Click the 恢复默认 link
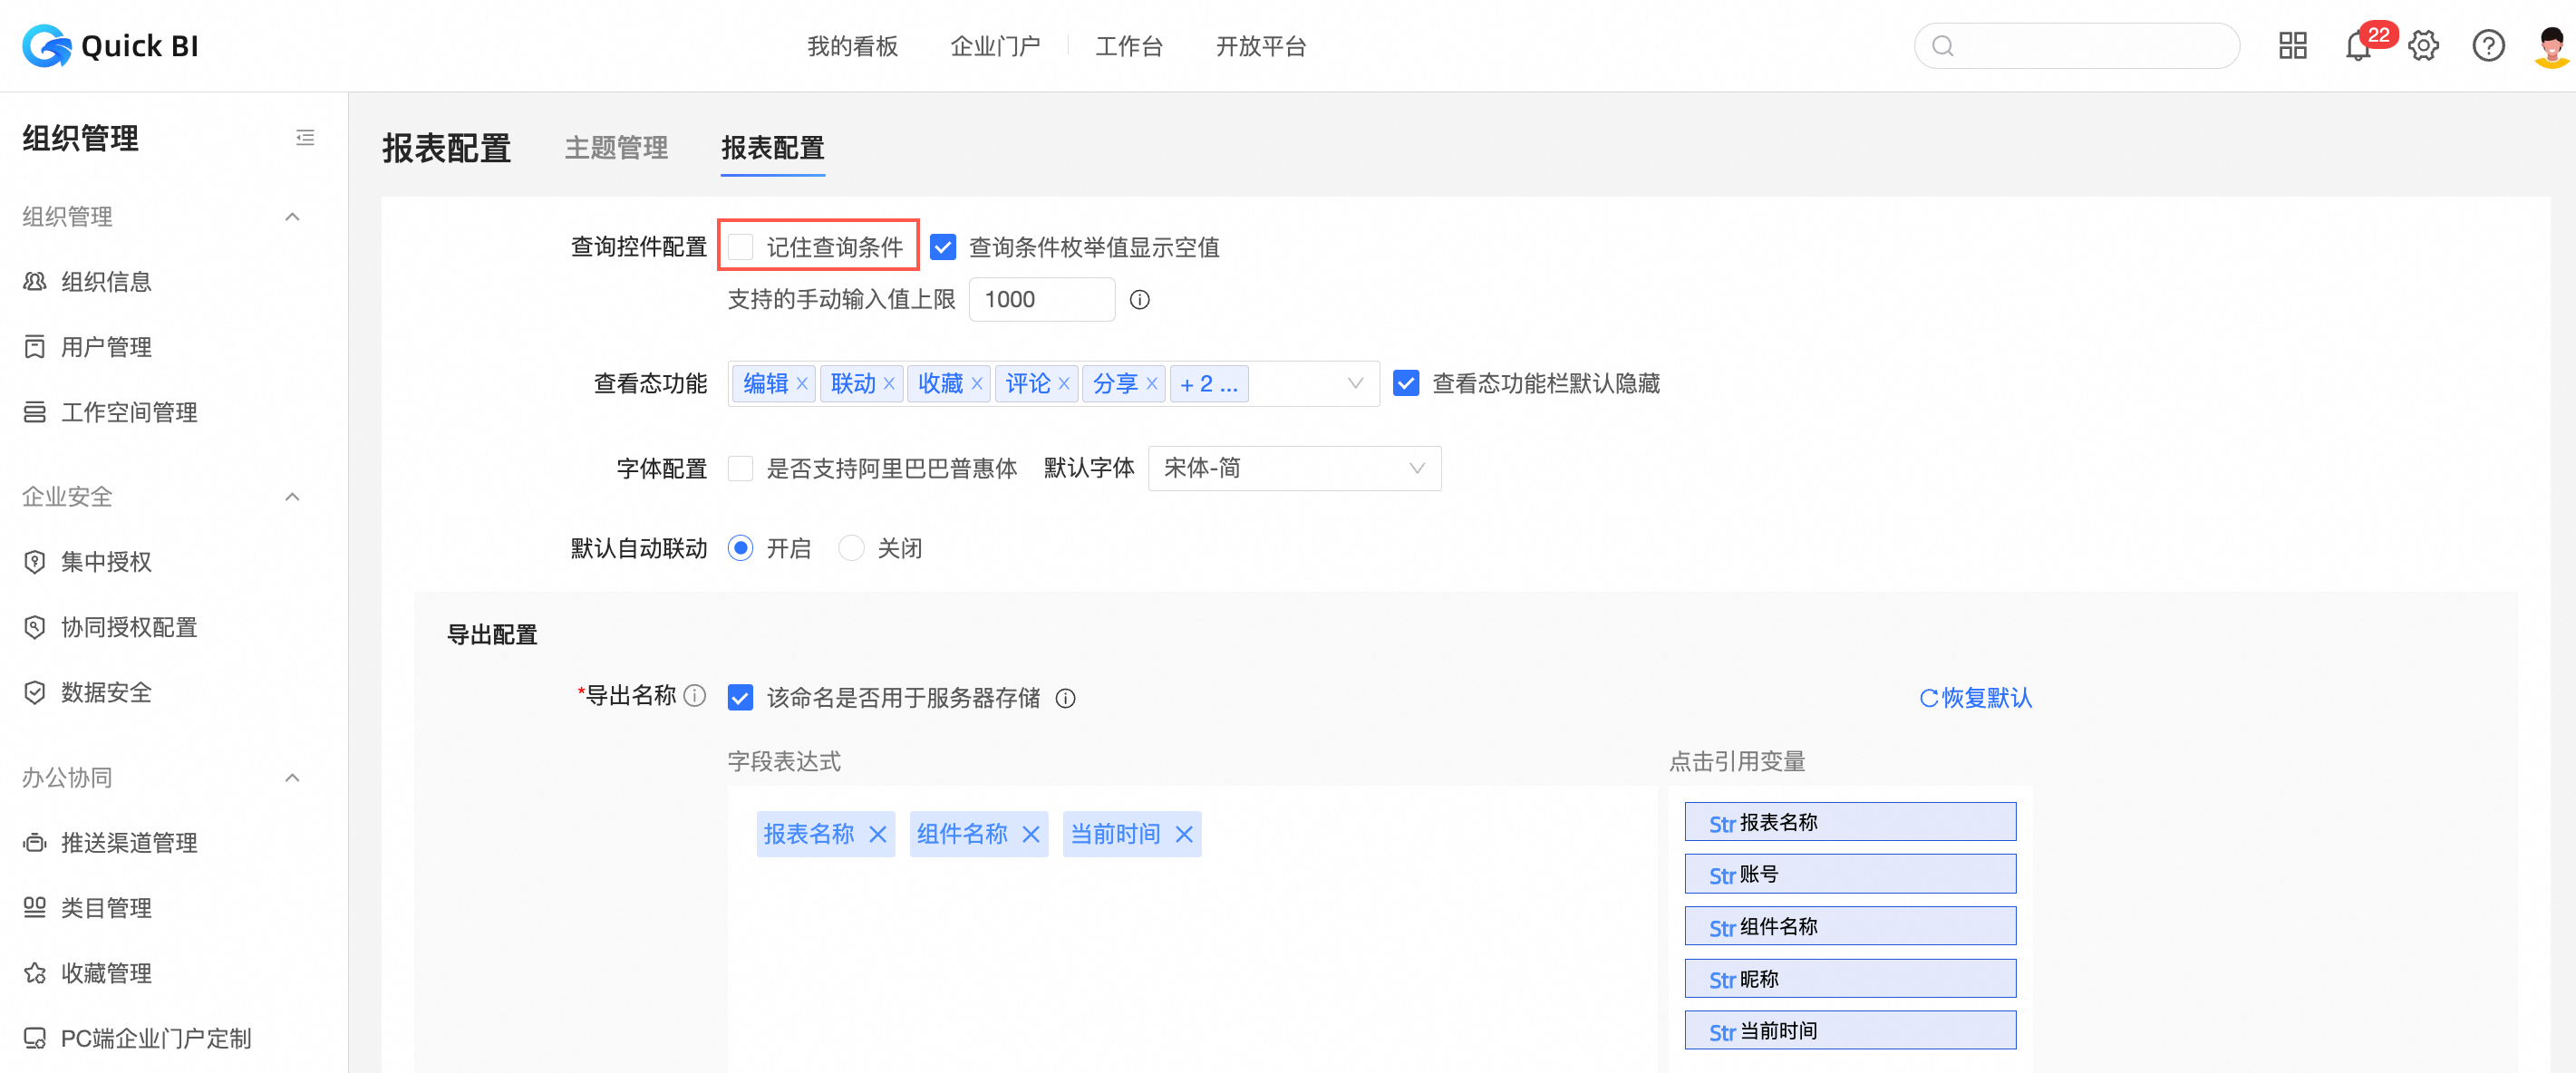The height and width of the screenshot is (1073, 2576). [1975, 698]
